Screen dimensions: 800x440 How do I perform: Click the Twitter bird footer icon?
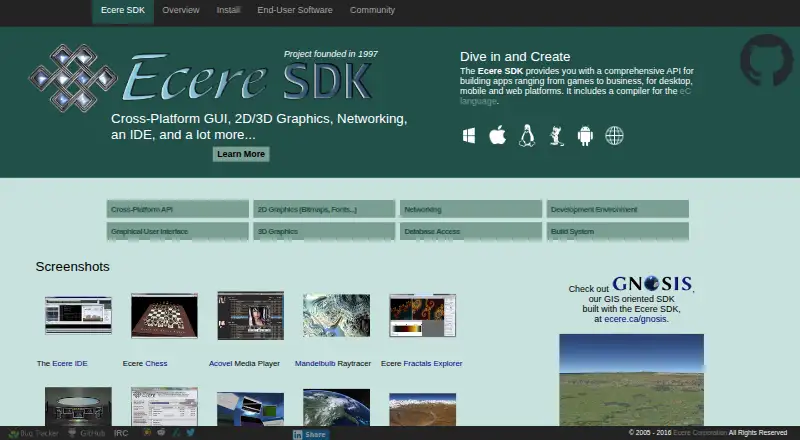pyautogui.click(x=190, y=432)
